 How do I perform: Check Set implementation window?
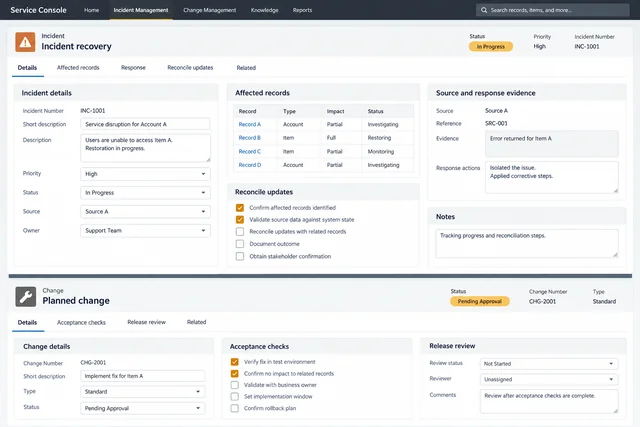click(235, 396)
